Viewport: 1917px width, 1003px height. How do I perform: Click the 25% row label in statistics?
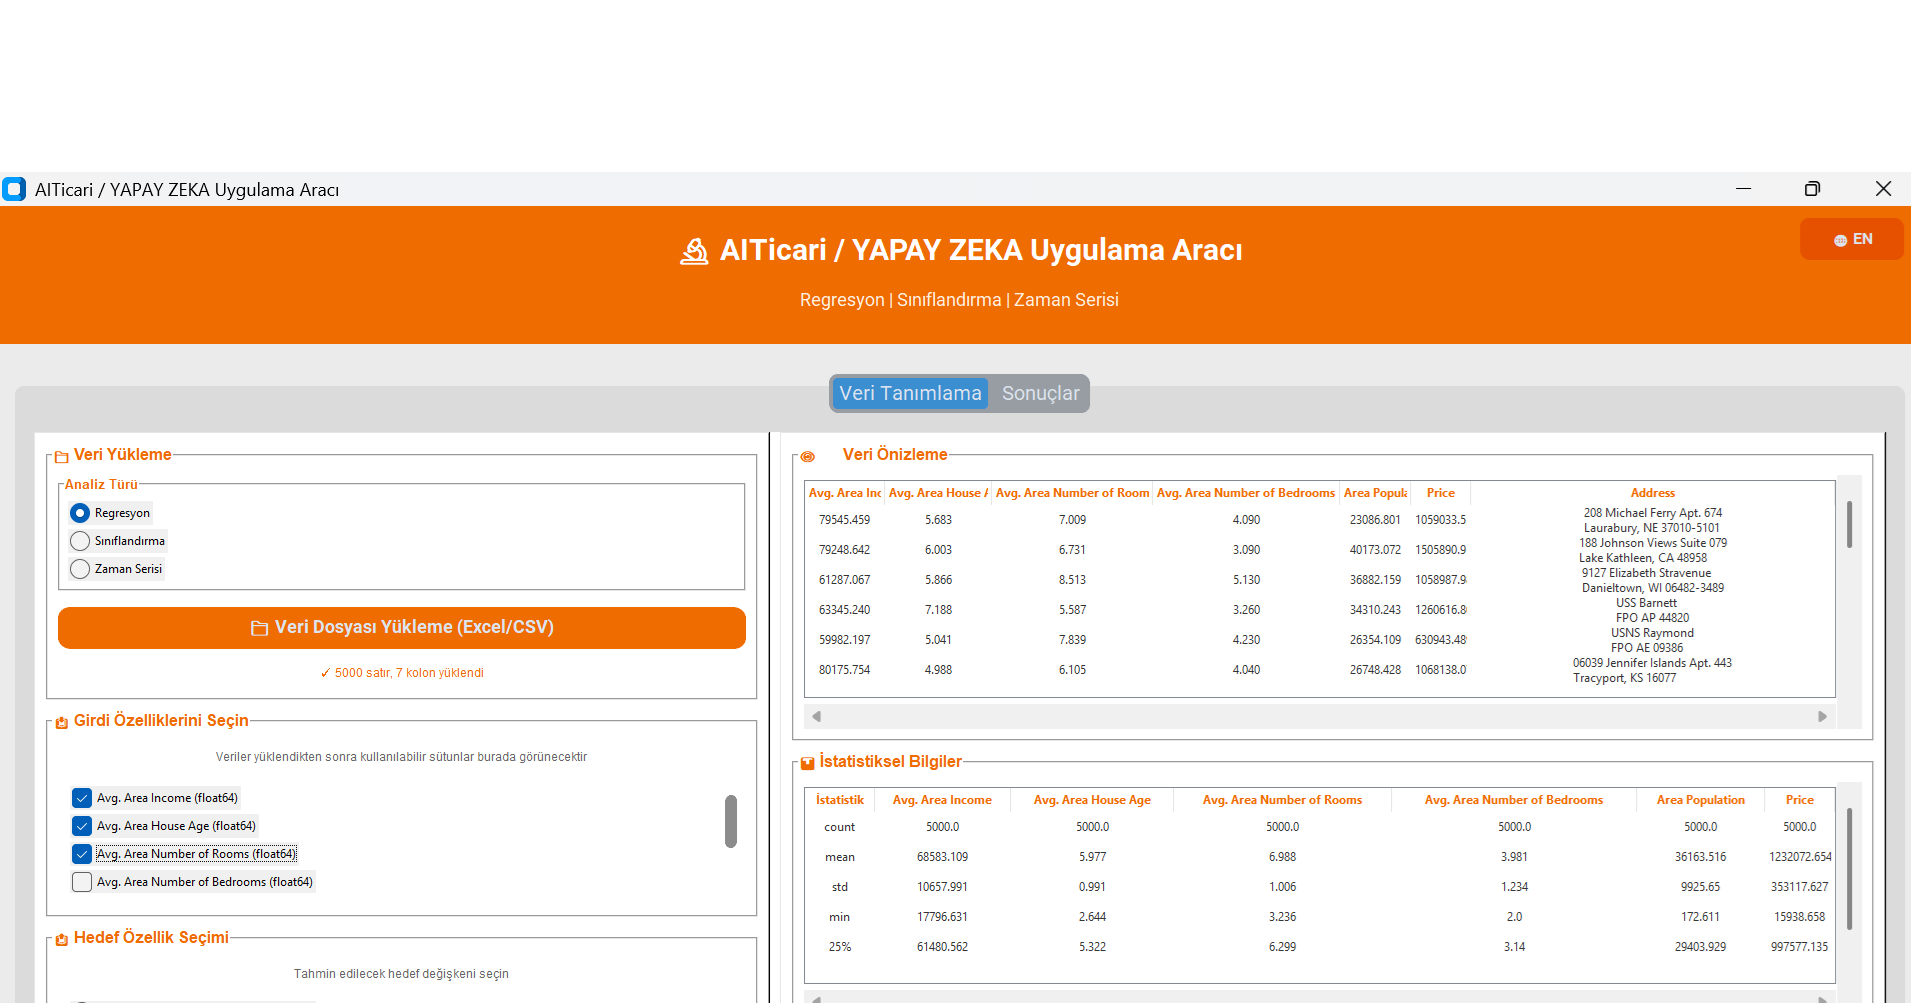coord(840,947)
